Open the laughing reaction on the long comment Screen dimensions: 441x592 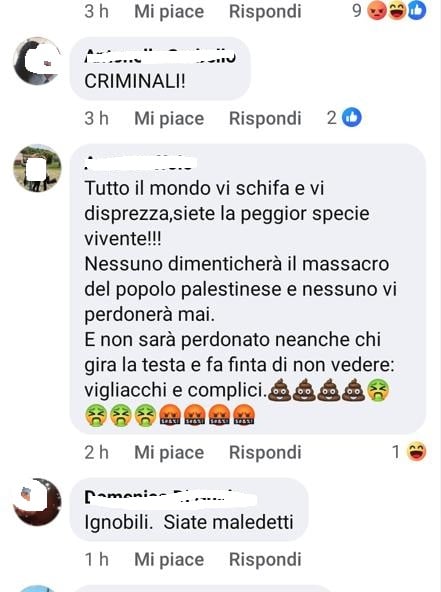417,452
